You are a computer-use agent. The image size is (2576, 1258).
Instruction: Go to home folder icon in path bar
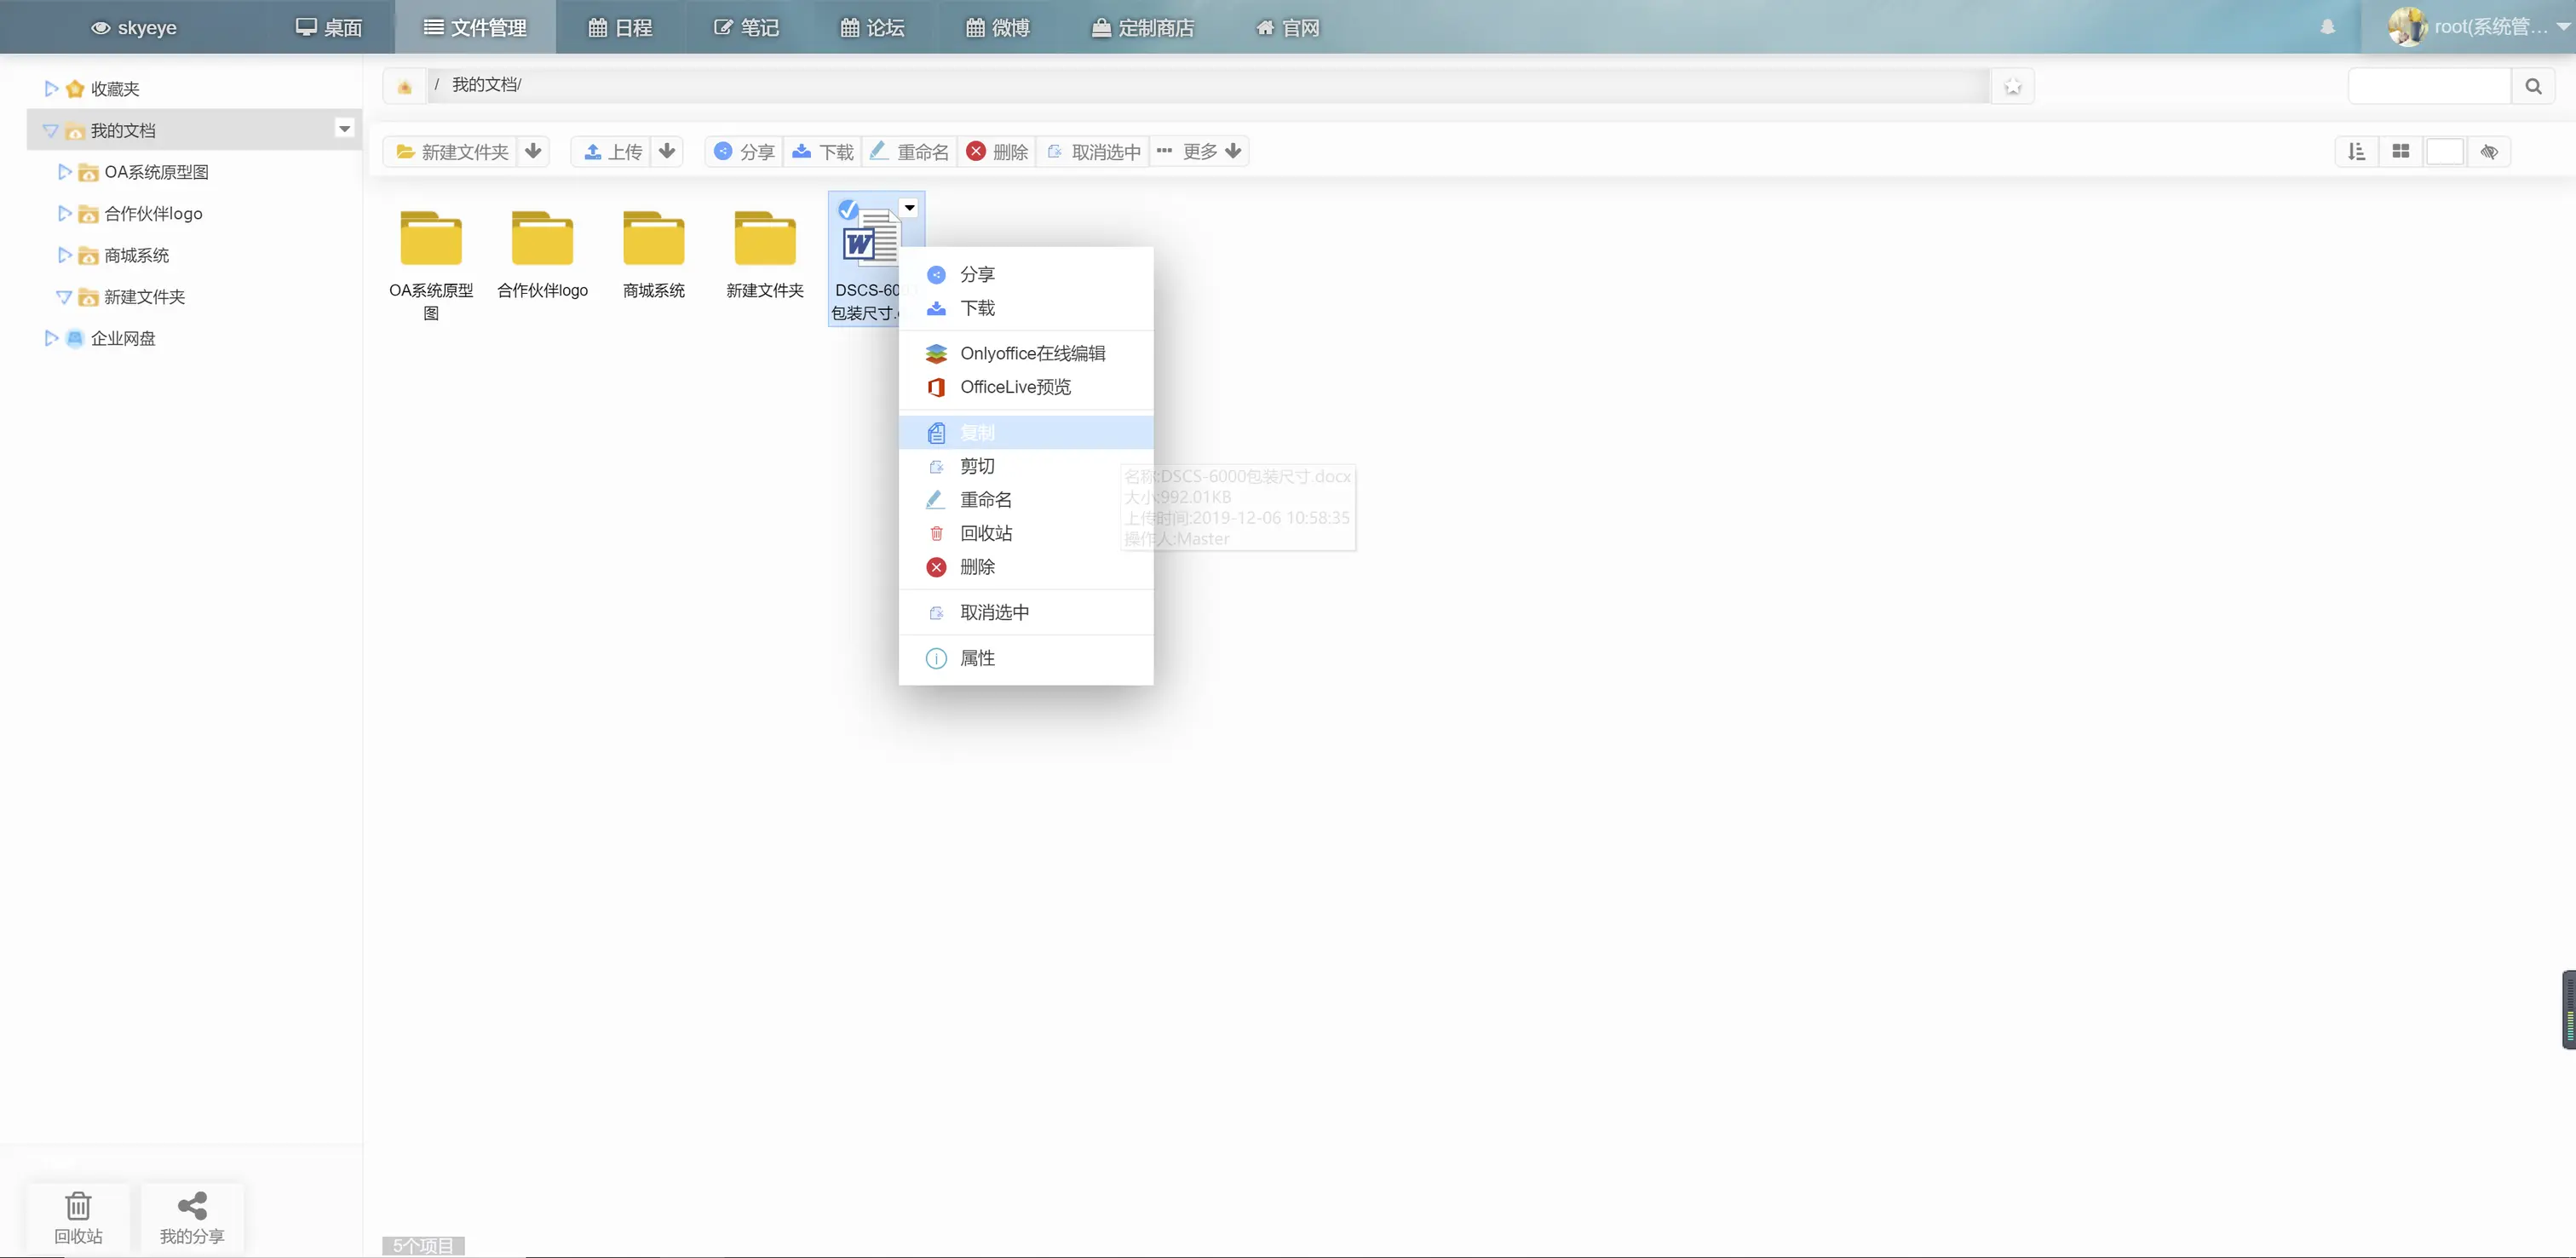(x=405, y=86)
